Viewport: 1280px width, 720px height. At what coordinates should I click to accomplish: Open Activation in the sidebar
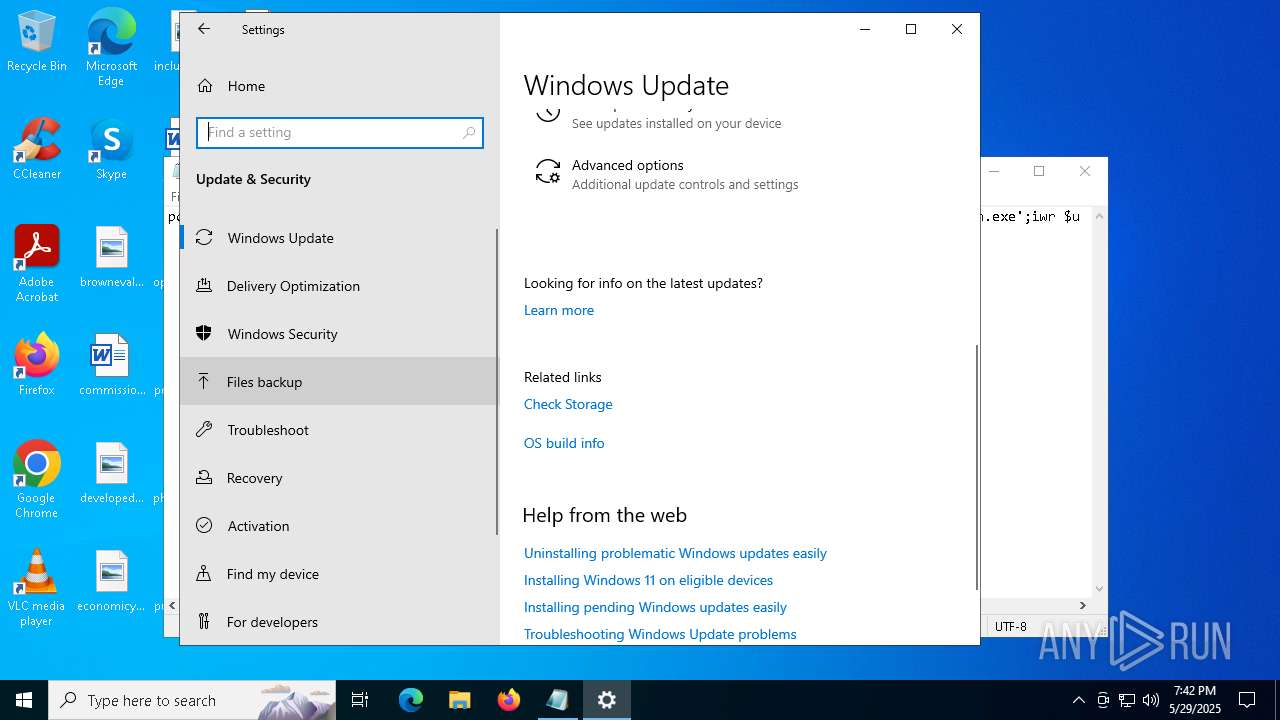tap(339, 526)
